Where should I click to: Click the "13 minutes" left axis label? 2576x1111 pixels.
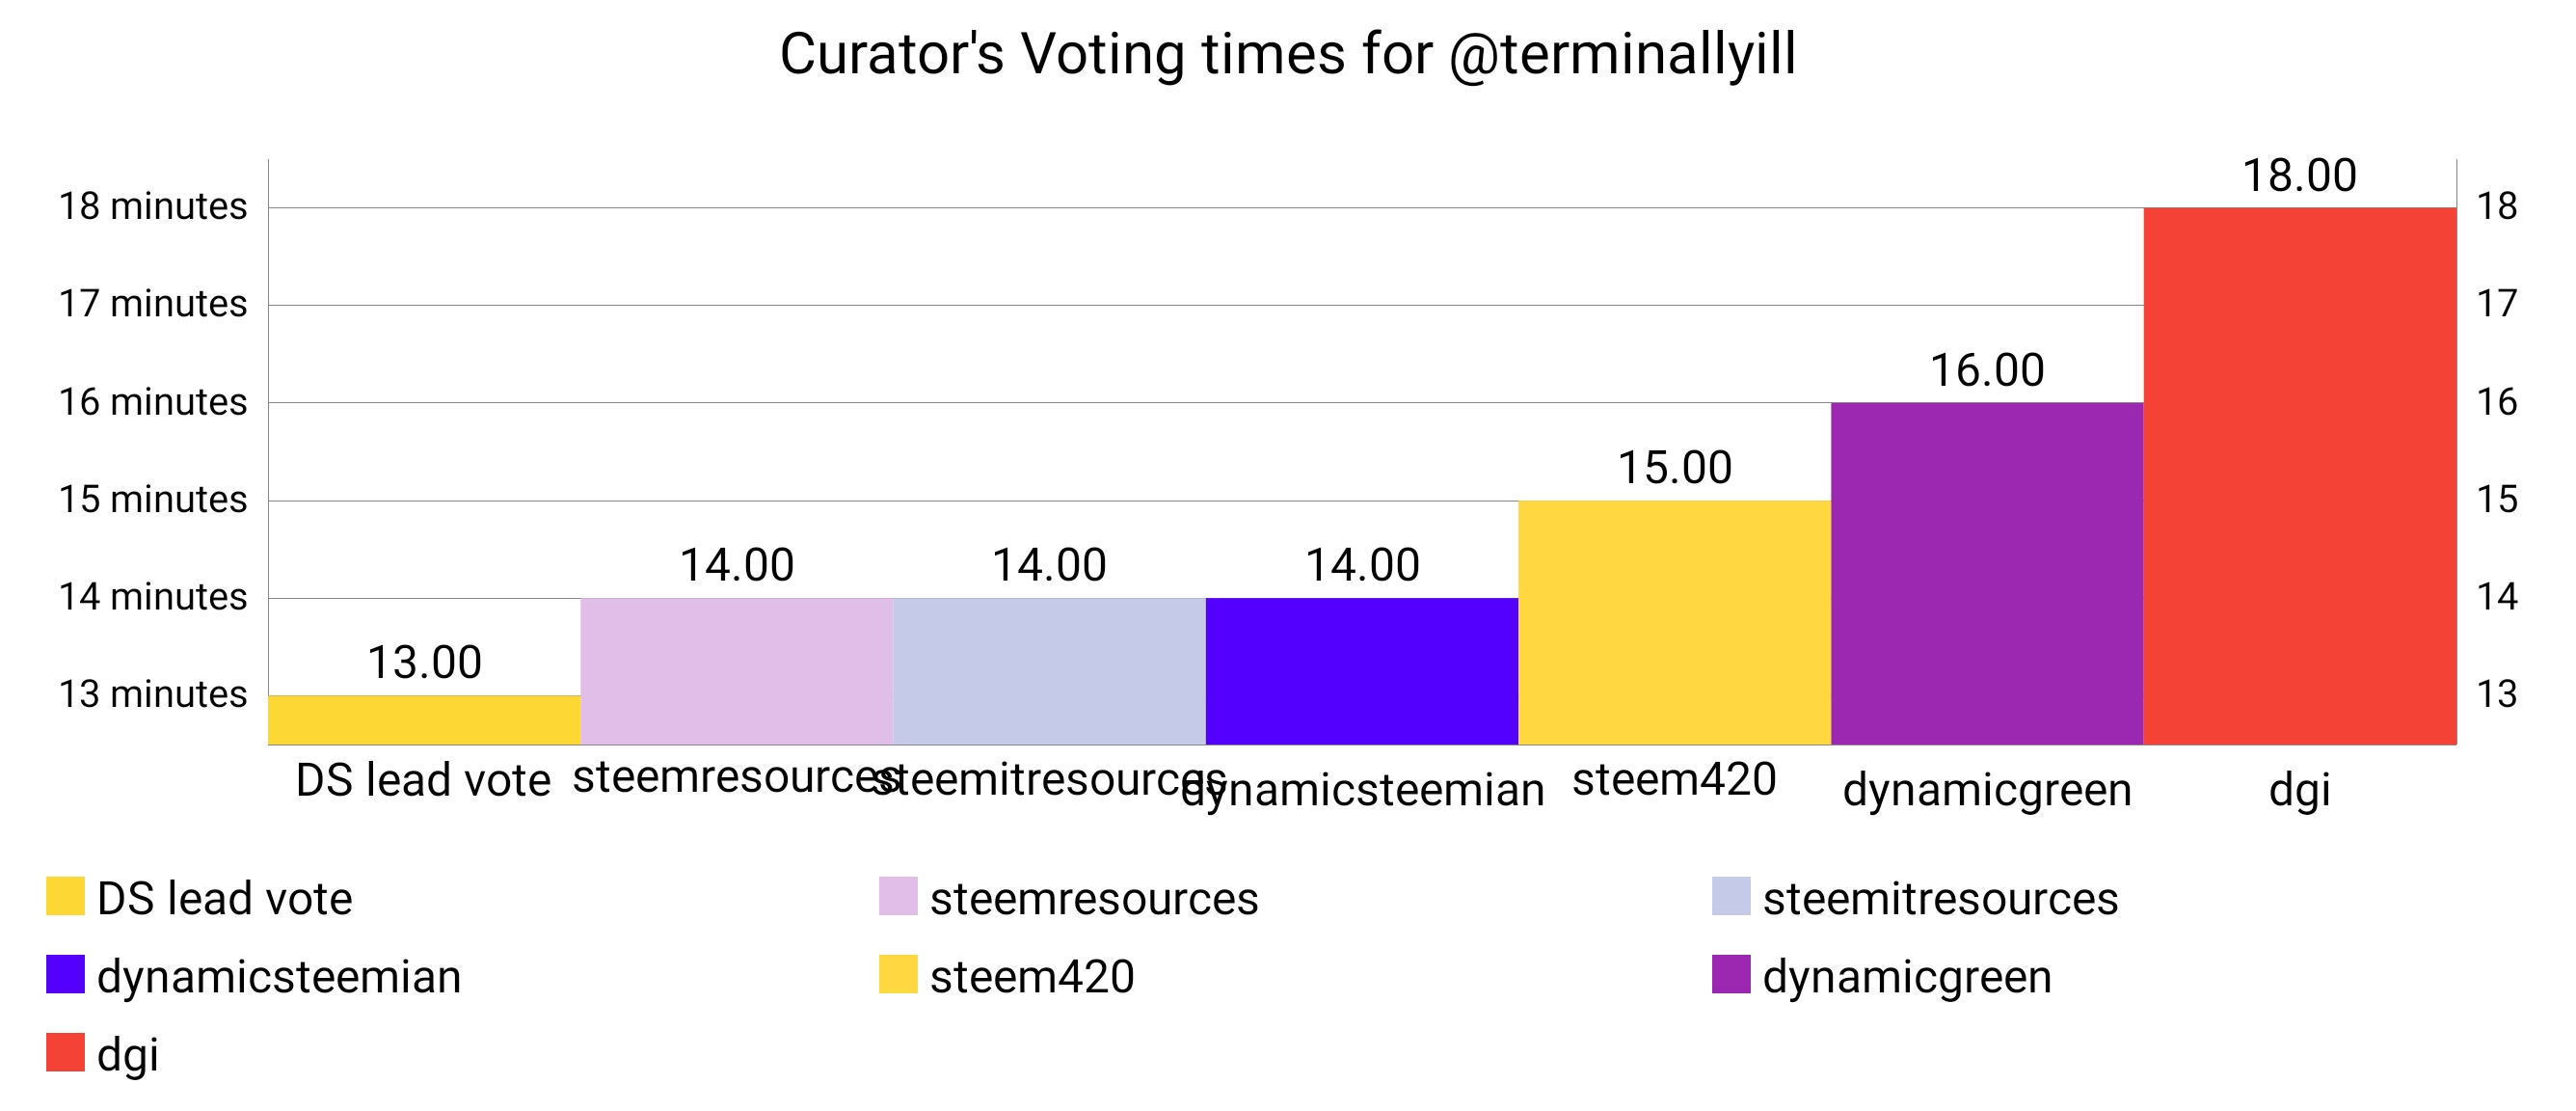click(152, 694)
